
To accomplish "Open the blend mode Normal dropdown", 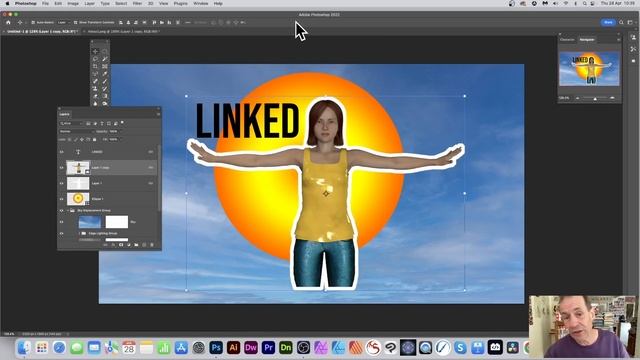I will pyautogui.click(x=76, y=131).
